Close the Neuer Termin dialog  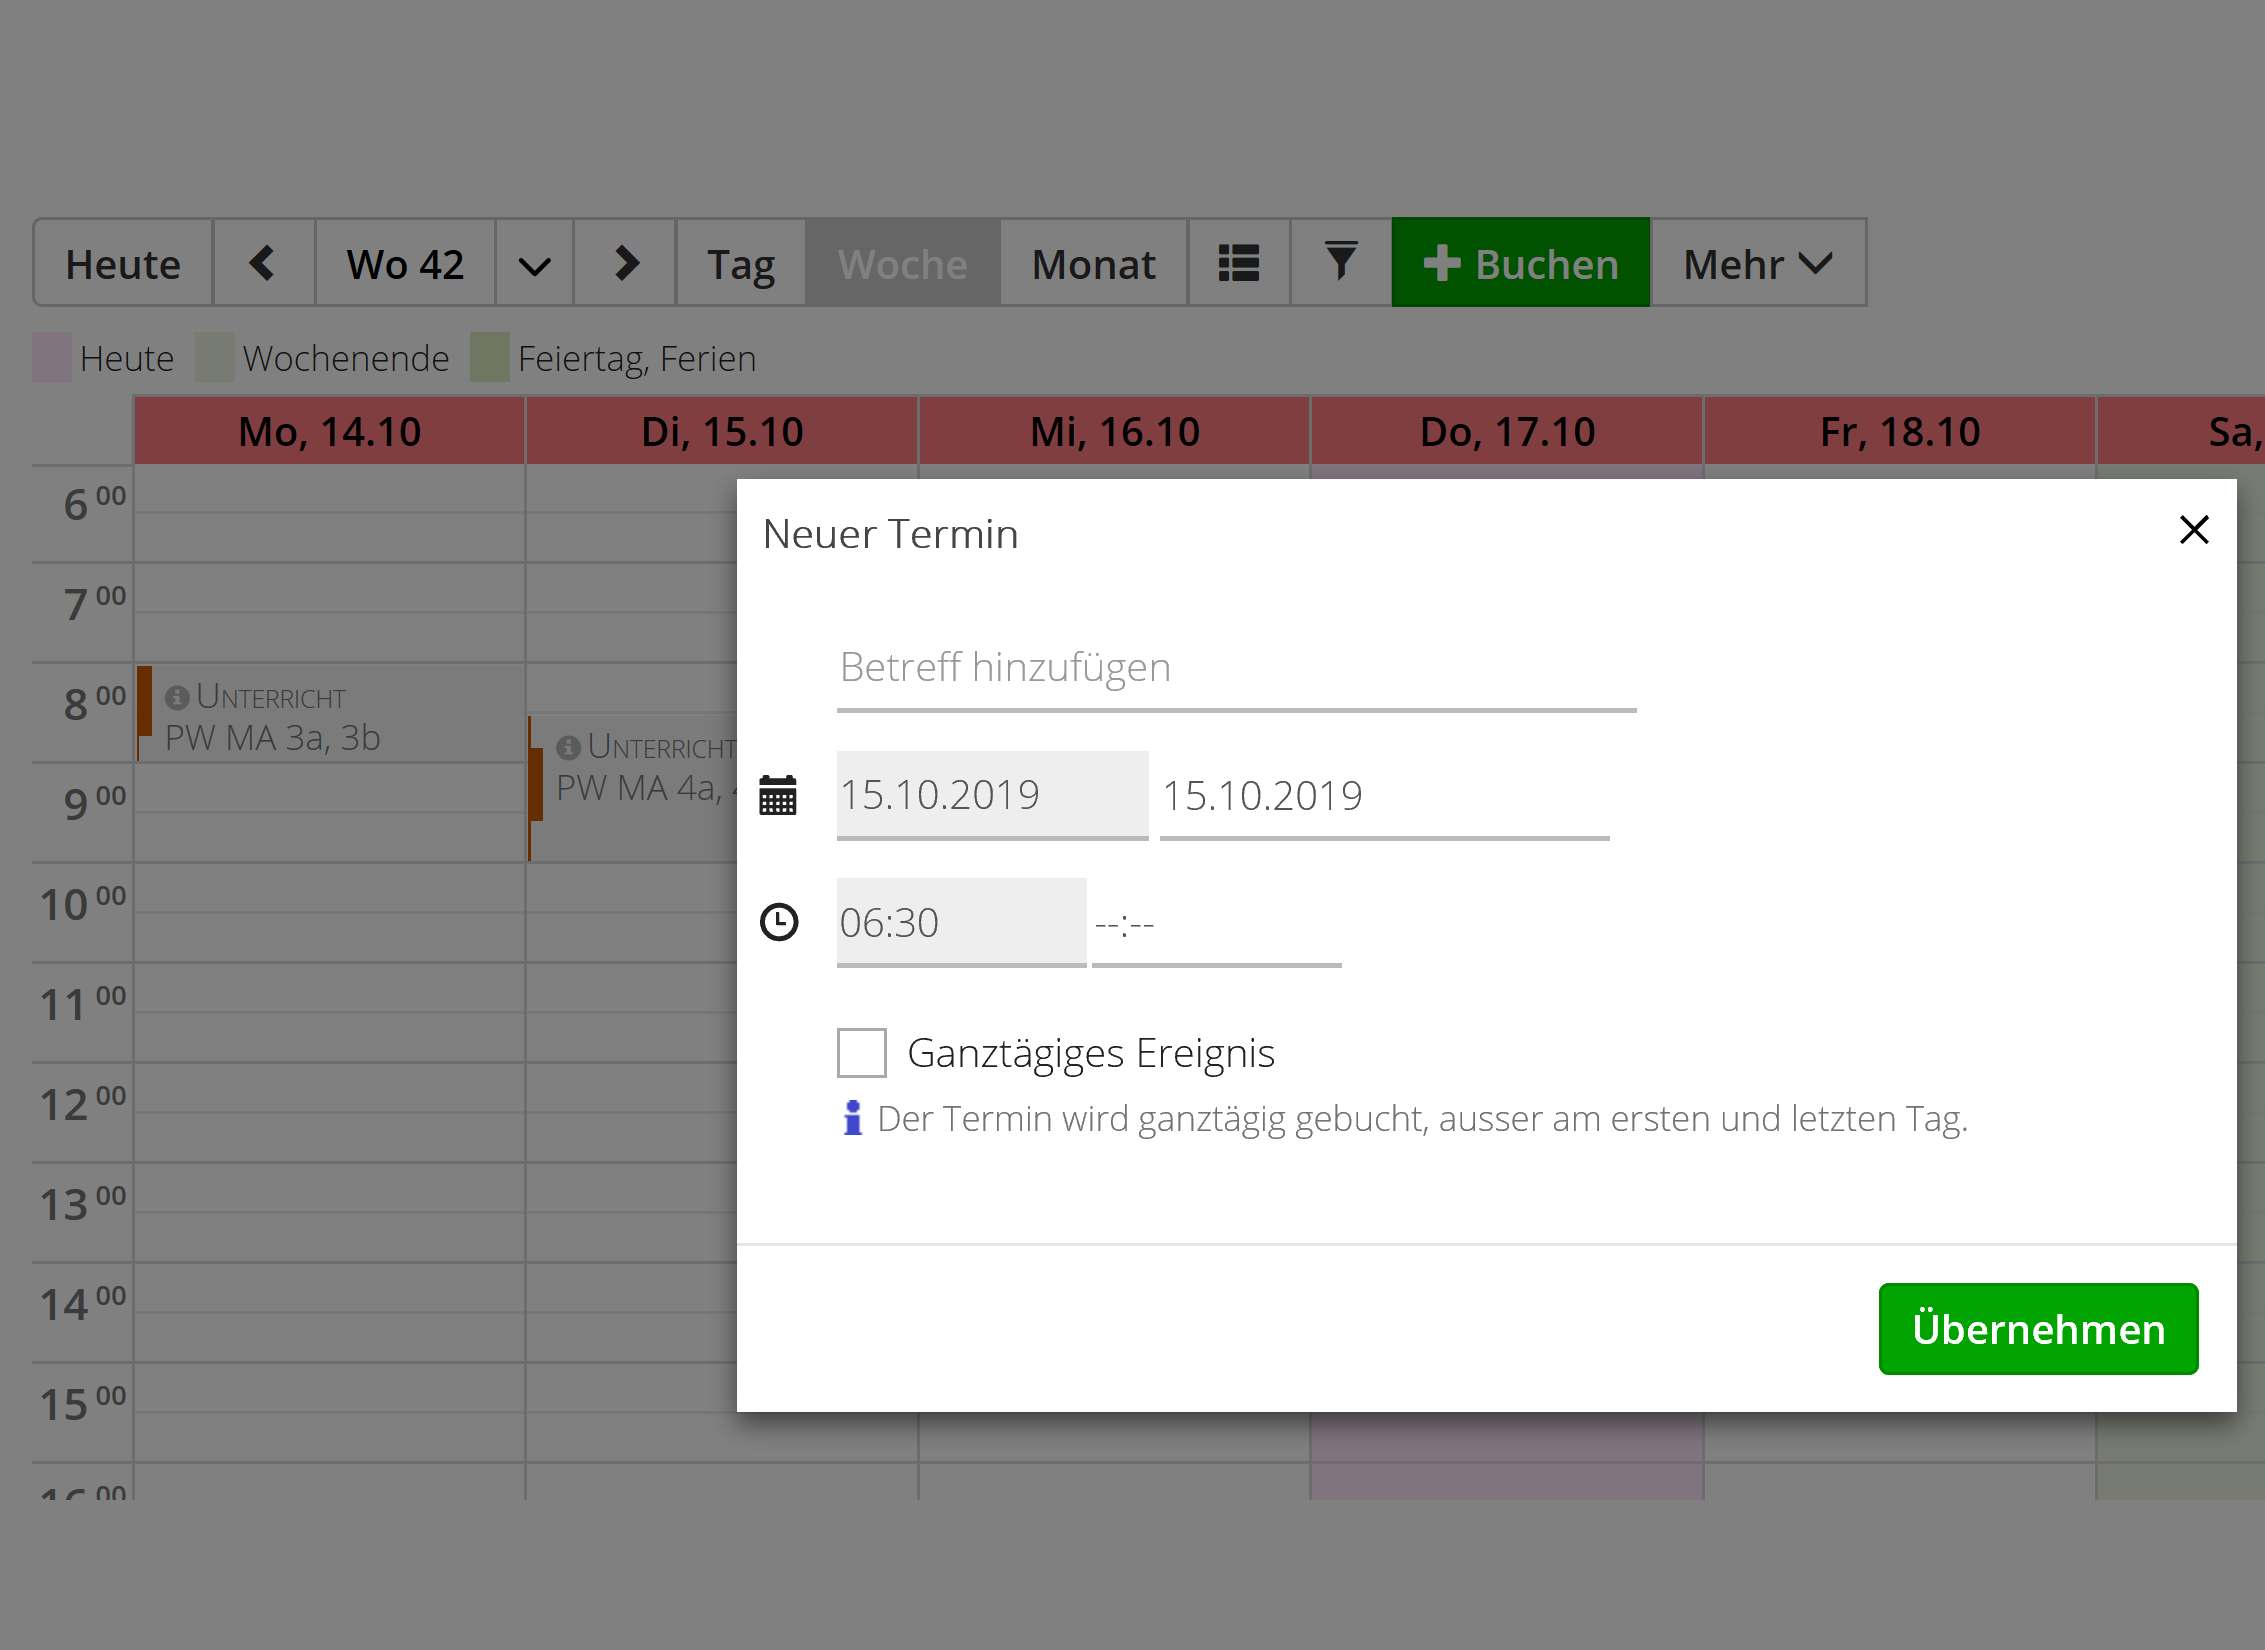2193,530
